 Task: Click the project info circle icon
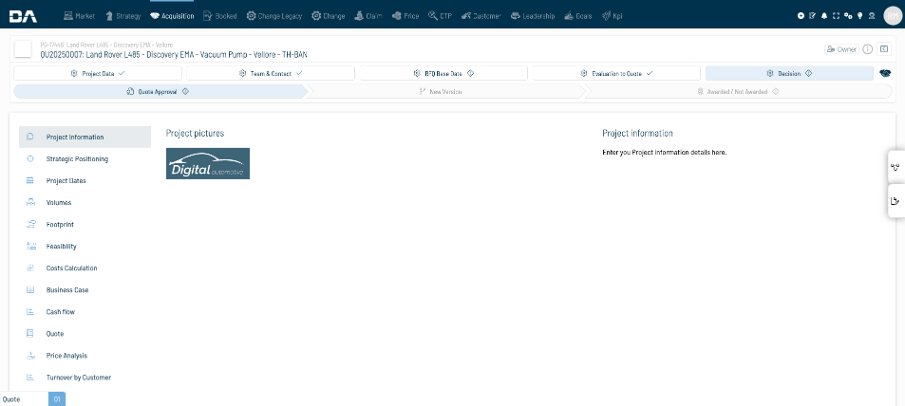pos(867,49)
